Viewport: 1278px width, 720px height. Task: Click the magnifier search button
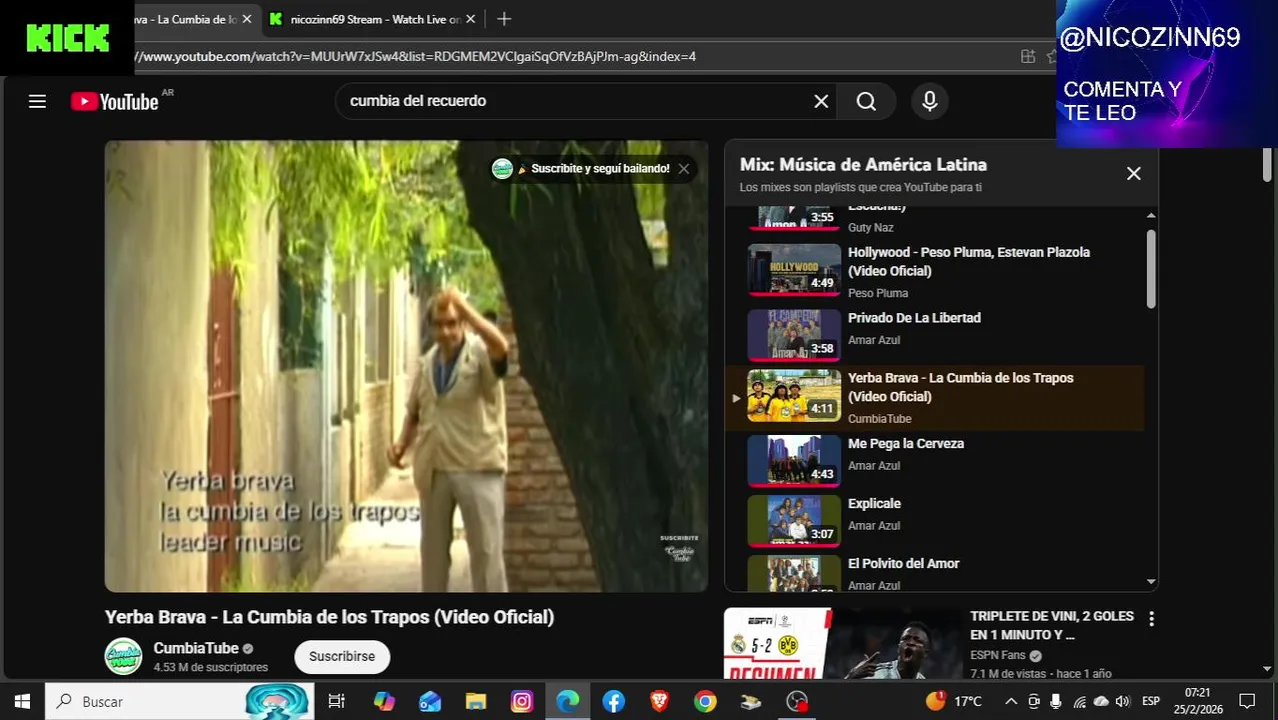pos(866,101)
